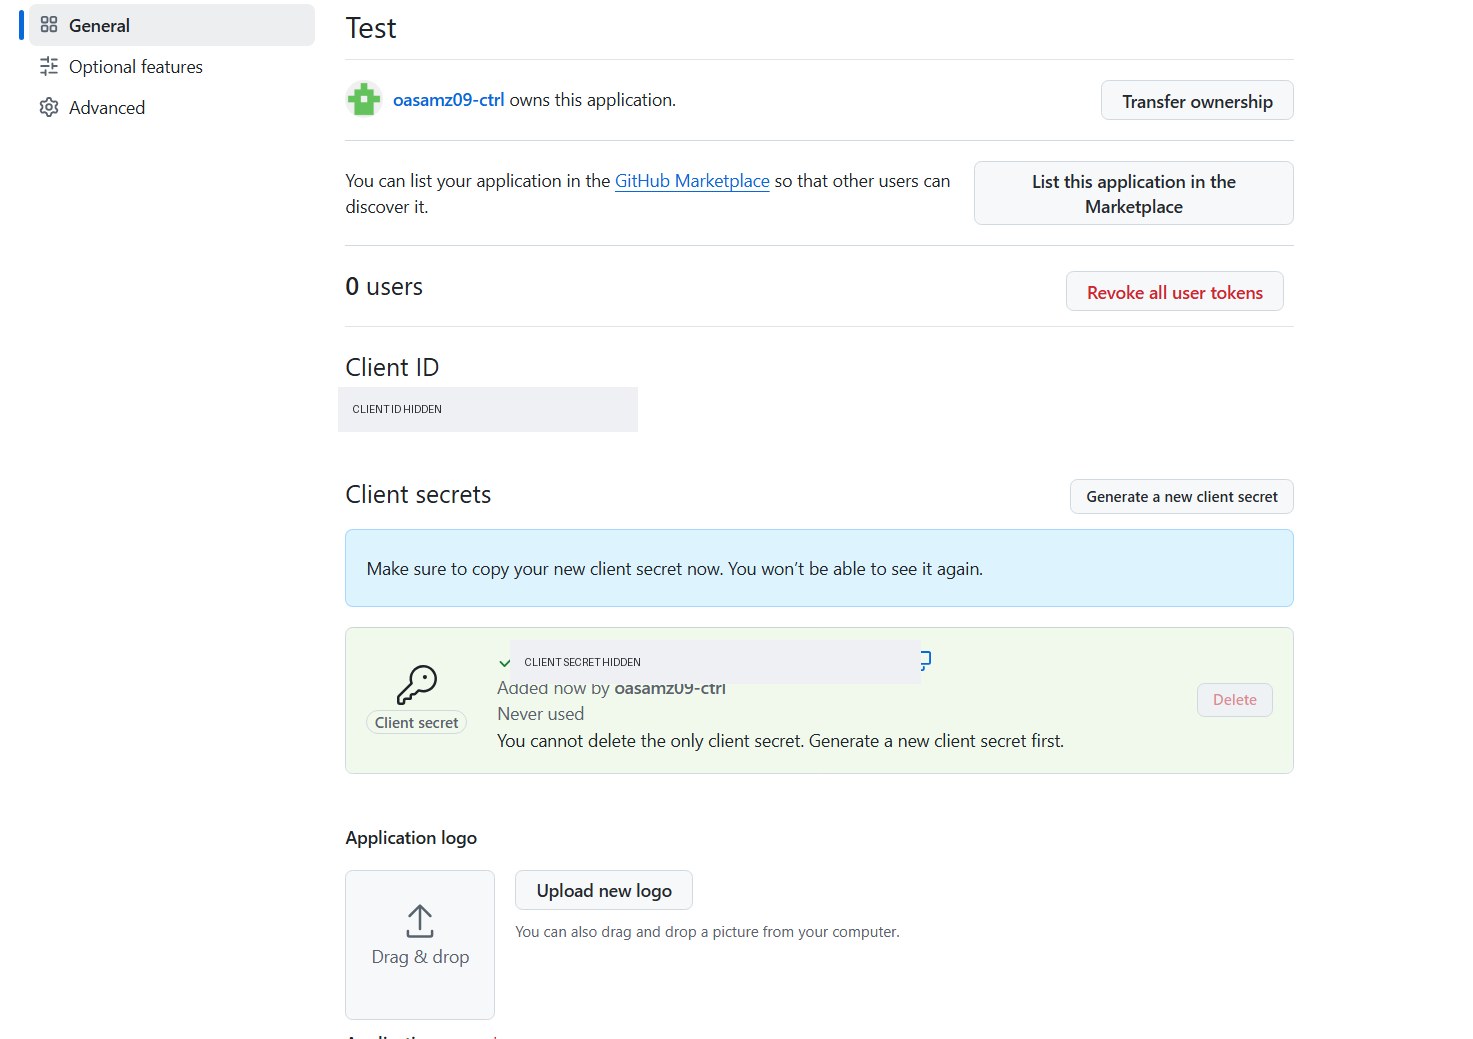Click the 'Make sure to copy' notice text
Screen dimensions: 1473x1039
coord(674,569)
